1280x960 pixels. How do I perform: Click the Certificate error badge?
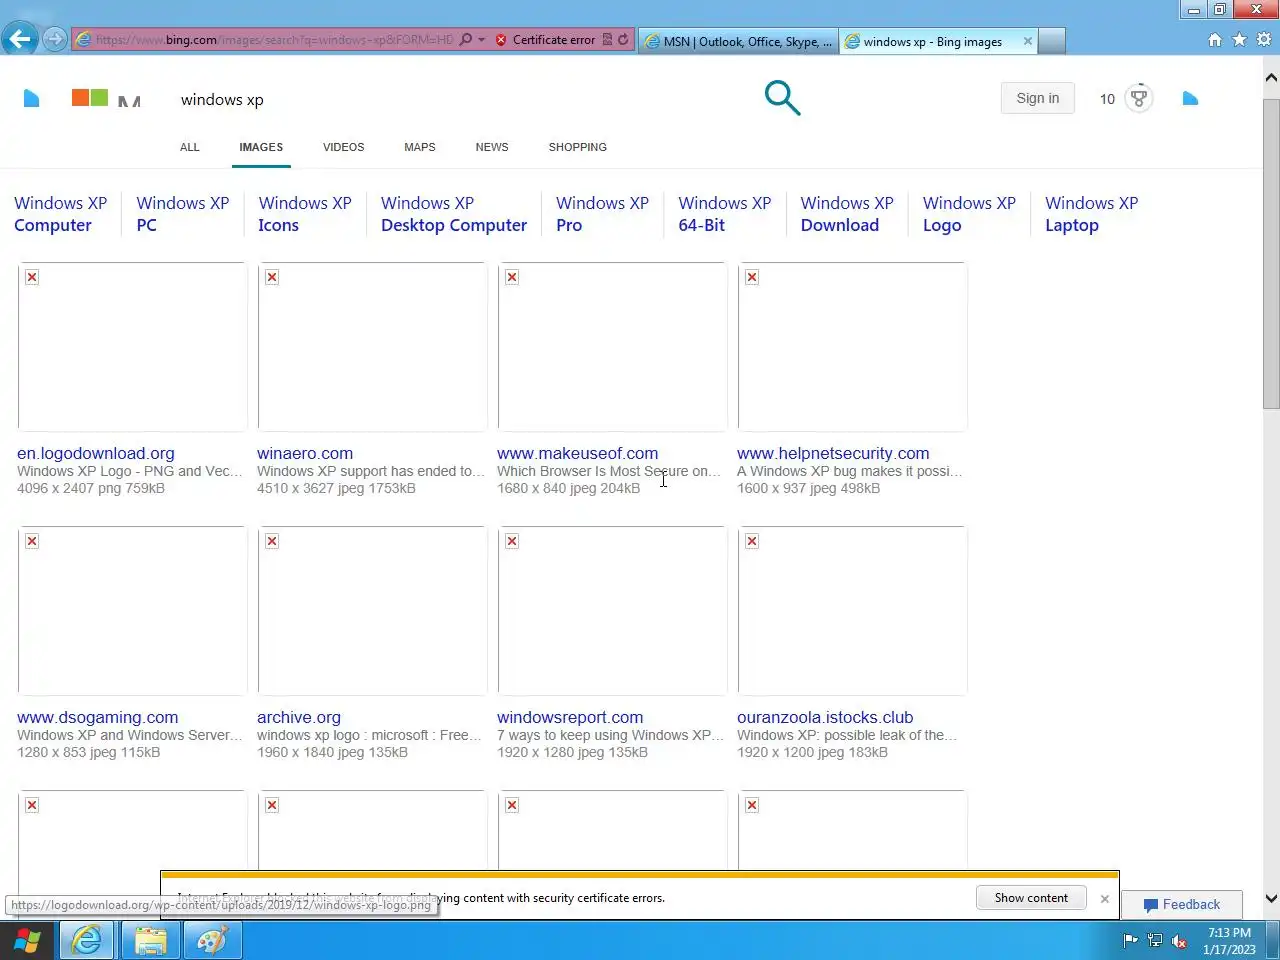click(545, 40)
